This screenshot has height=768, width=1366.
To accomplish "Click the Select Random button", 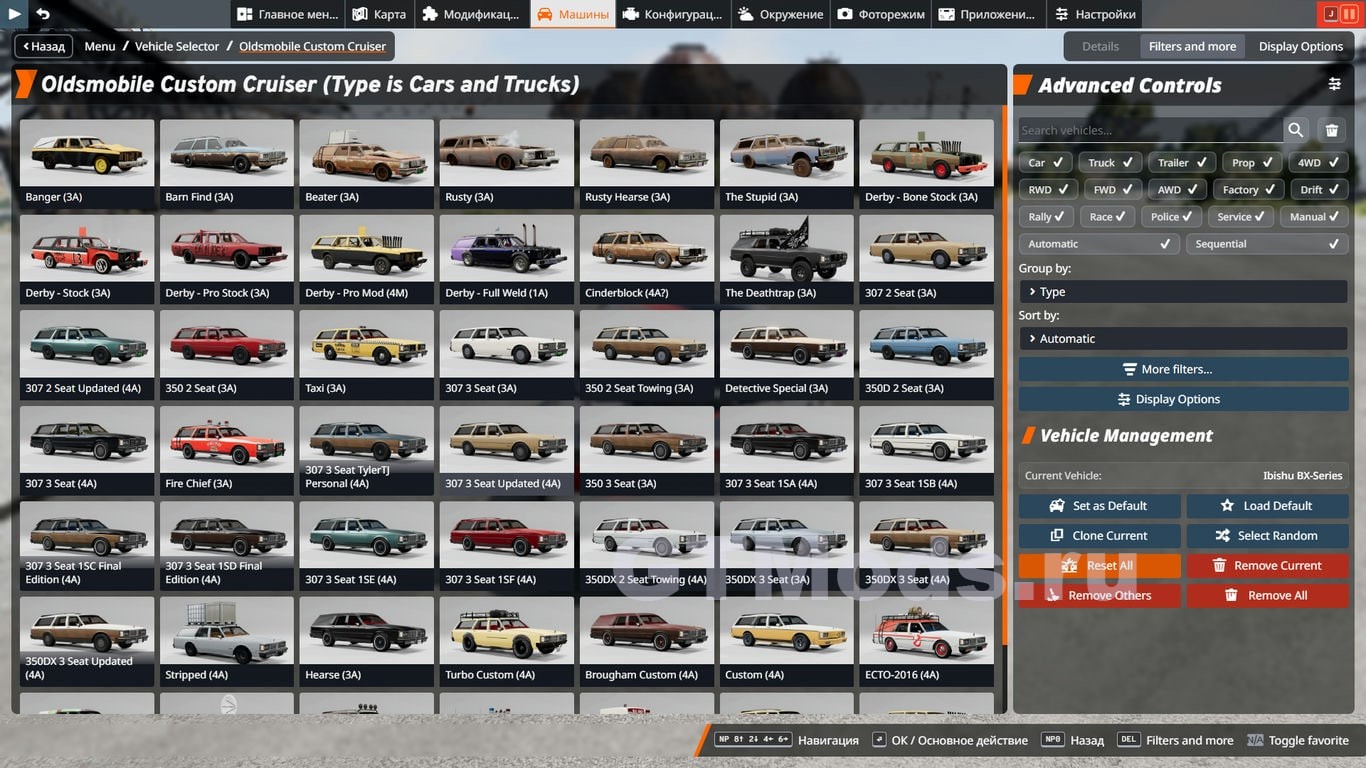I will pyautogui.click(x=1267, y=536).
